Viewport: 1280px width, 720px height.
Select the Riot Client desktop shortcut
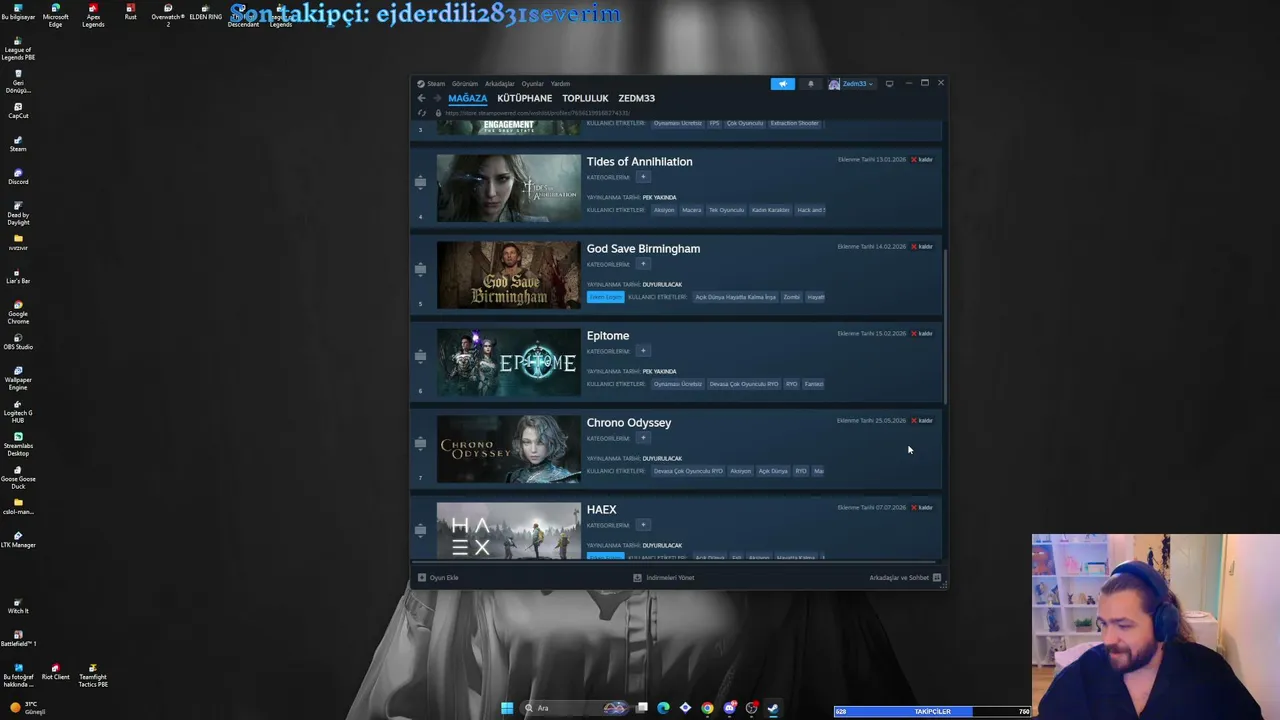pyautogui.click(x=55, y=671)
